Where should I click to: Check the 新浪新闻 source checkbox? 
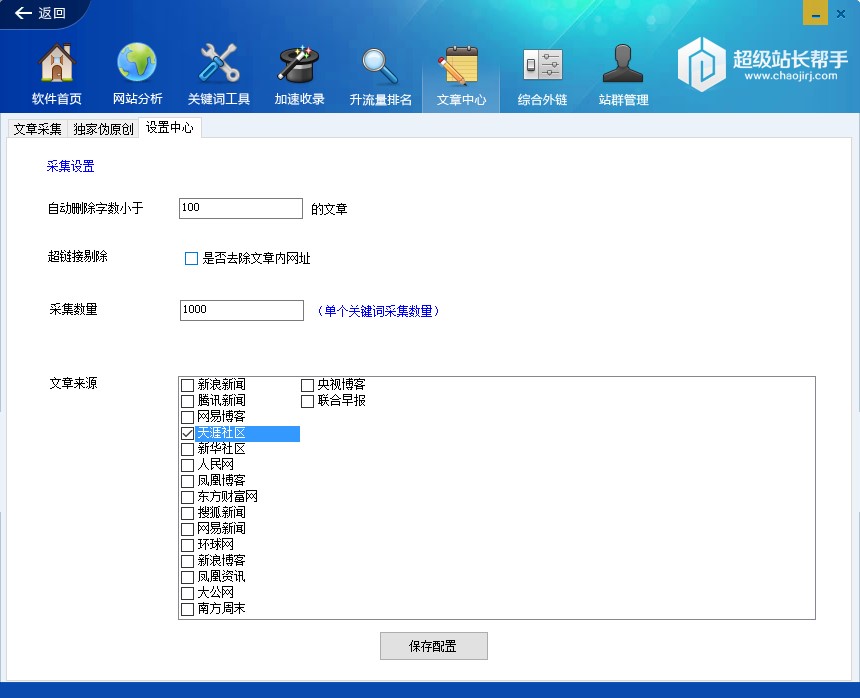point(187,385)
